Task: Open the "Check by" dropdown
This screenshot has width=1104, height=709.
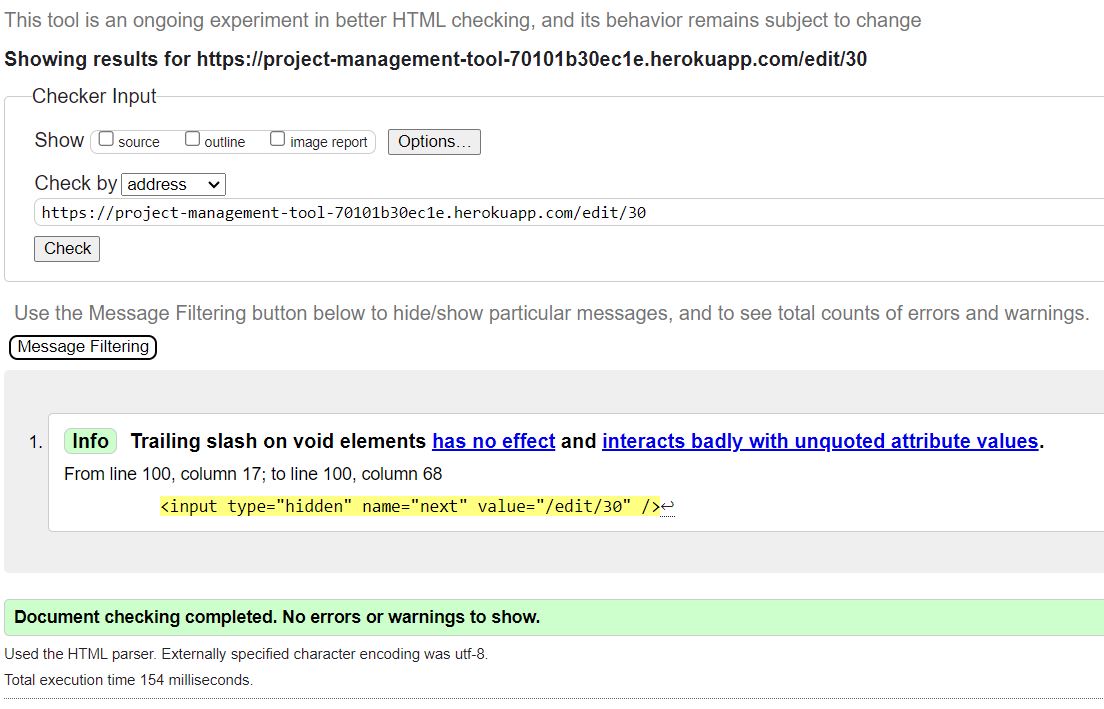Action: click(172, 184)
